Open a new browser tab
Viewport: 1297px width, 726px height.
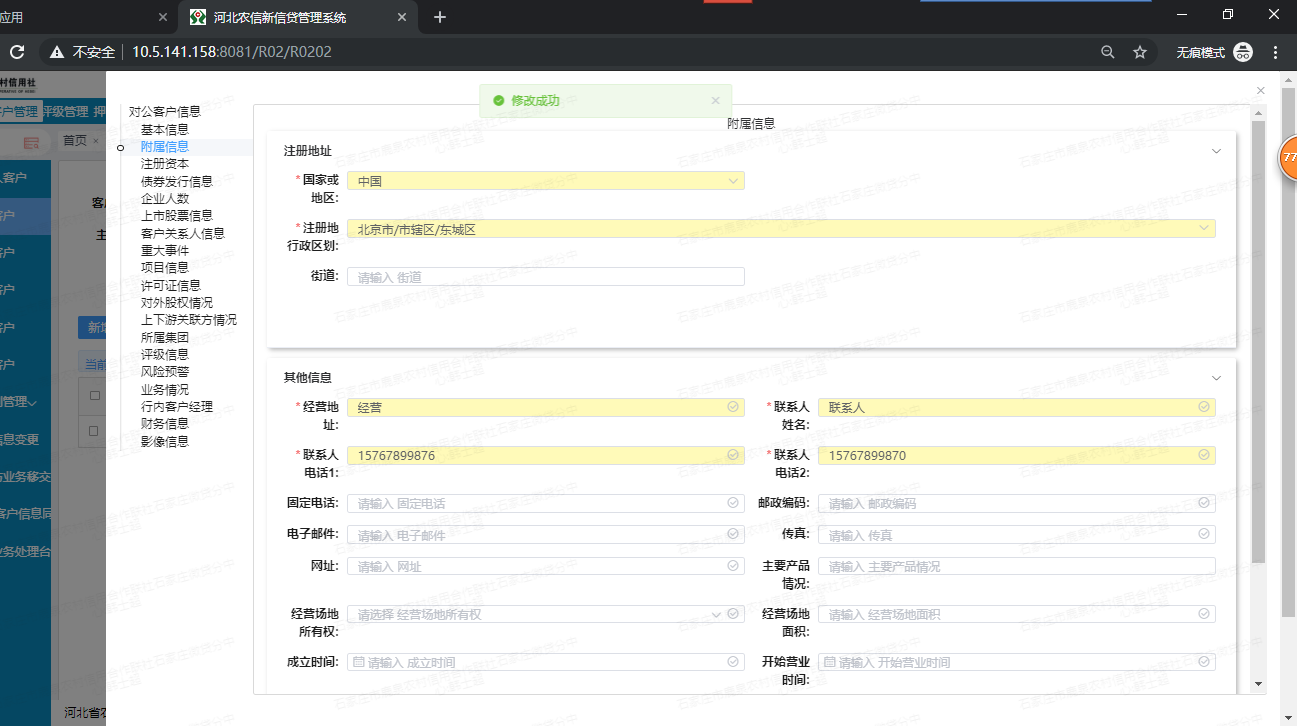pos(440,17)
